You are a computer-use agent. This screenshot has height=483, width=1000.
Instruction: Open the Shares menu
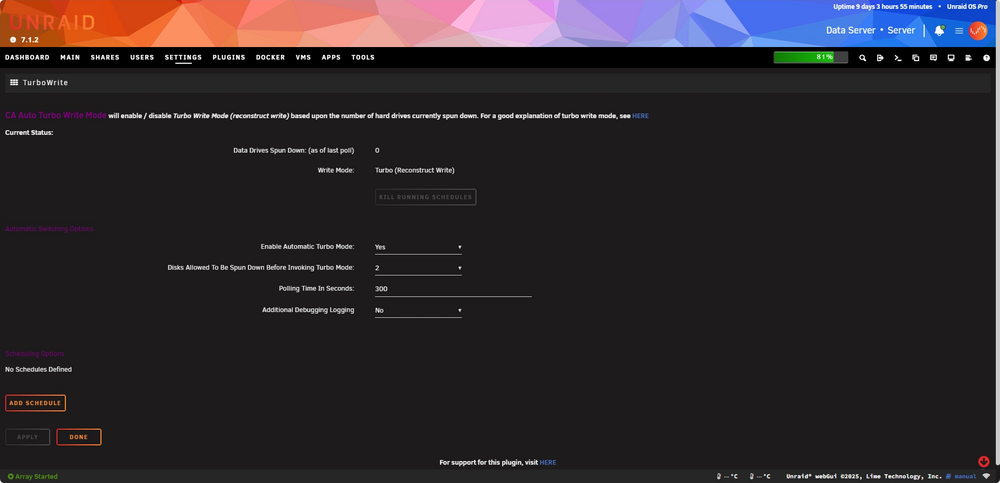coord(105,57)
